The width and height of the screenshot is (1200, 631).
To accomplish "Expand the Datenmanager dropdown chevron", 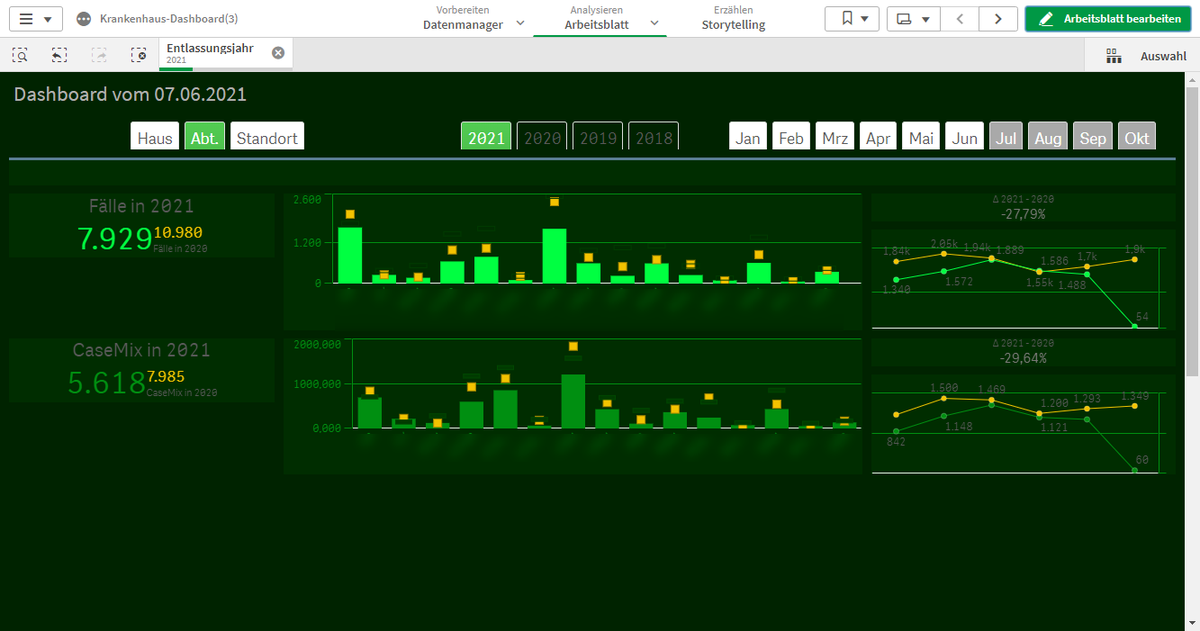I will [x=519, y=23].
